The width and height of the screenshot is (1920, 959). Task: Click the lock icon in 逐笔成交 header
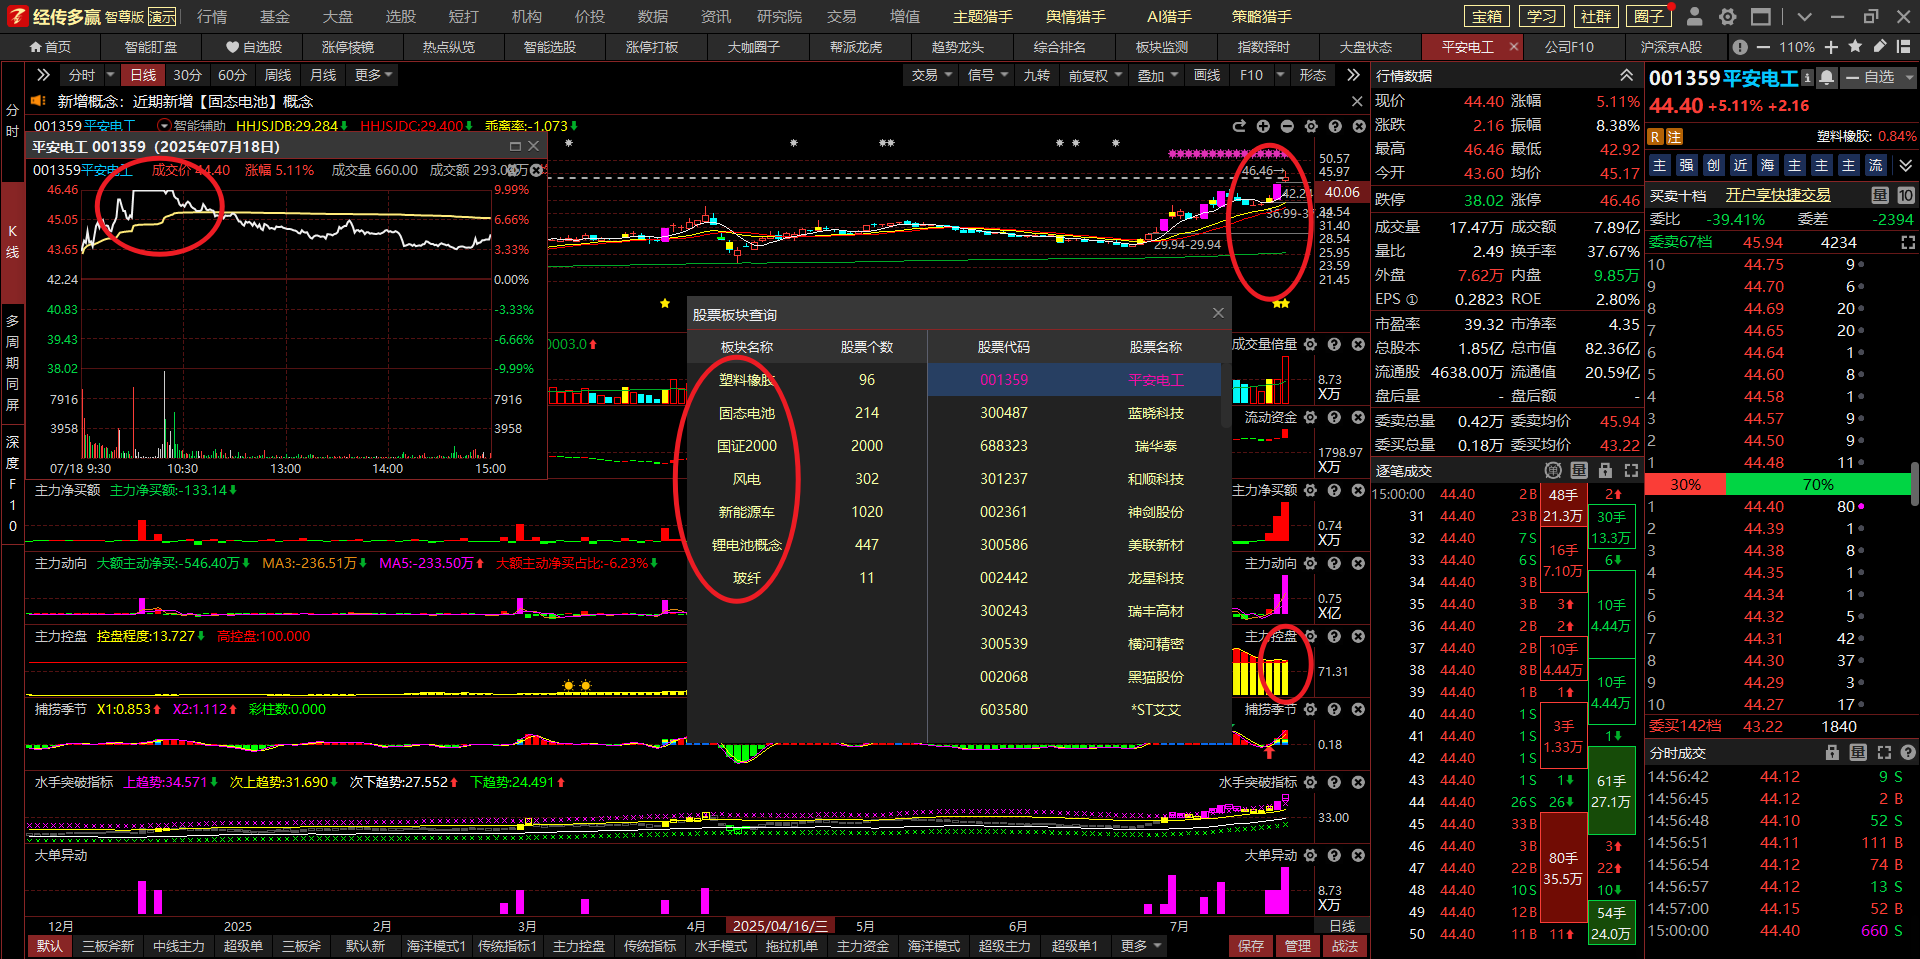coord(1605,470)
